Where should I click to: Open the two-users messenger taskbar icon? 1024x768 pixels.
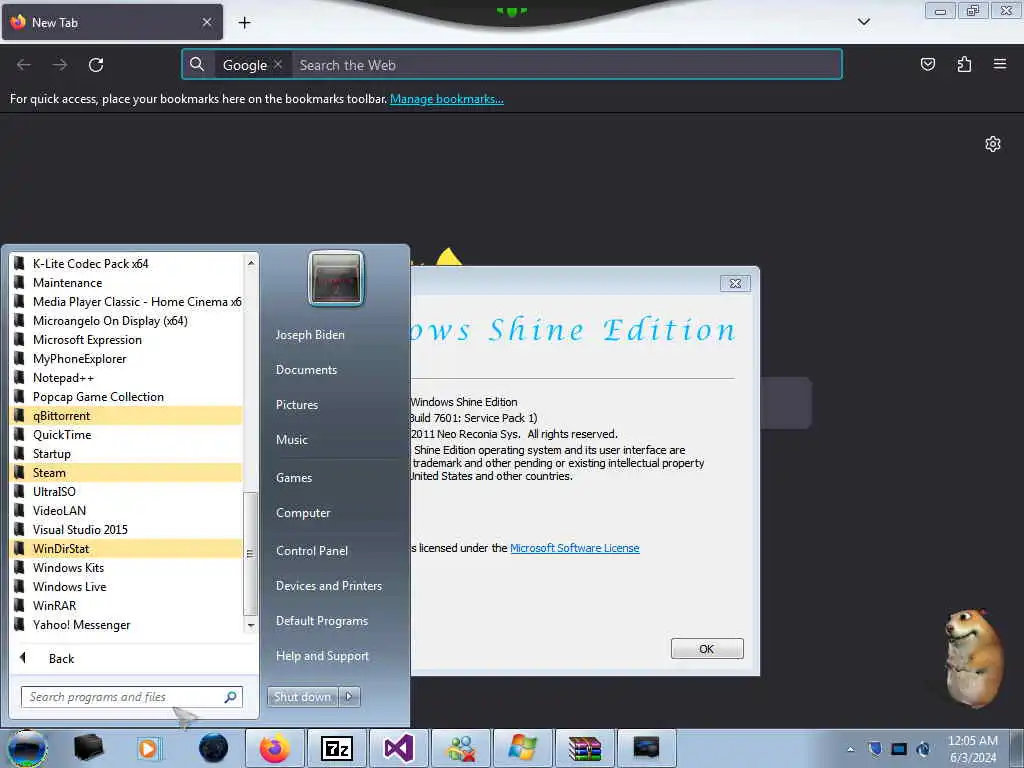click(460, 748)
